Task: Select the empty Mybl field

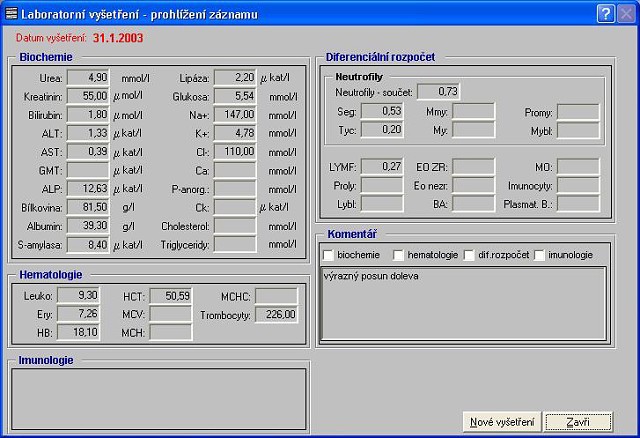Action: [578, 131]
